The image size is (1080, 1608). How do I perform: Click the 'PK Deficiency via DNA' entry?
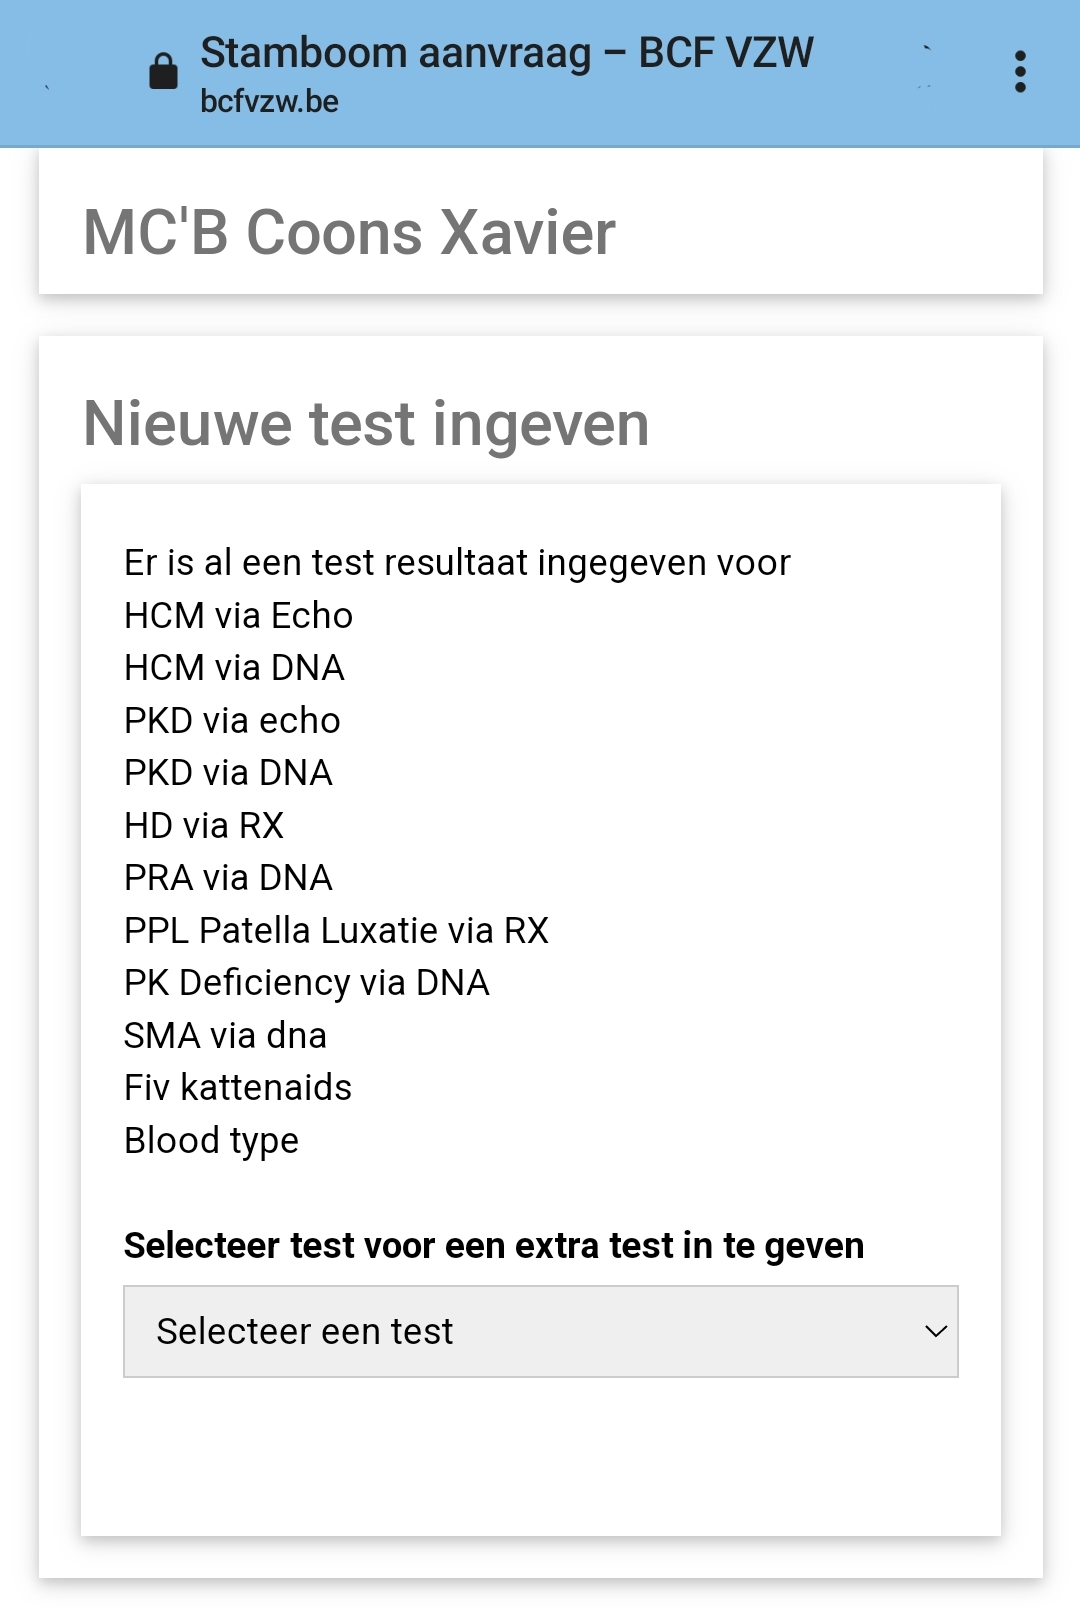(306, 983)
